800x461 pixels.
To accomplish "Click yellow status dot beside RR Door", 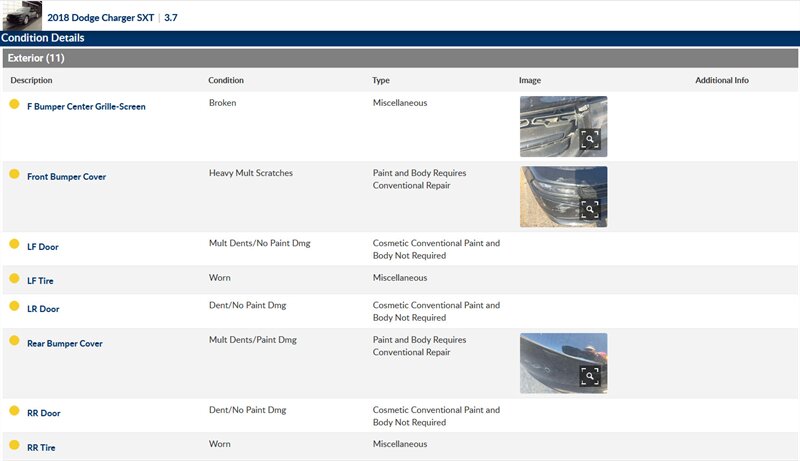I will coord(14,411).
